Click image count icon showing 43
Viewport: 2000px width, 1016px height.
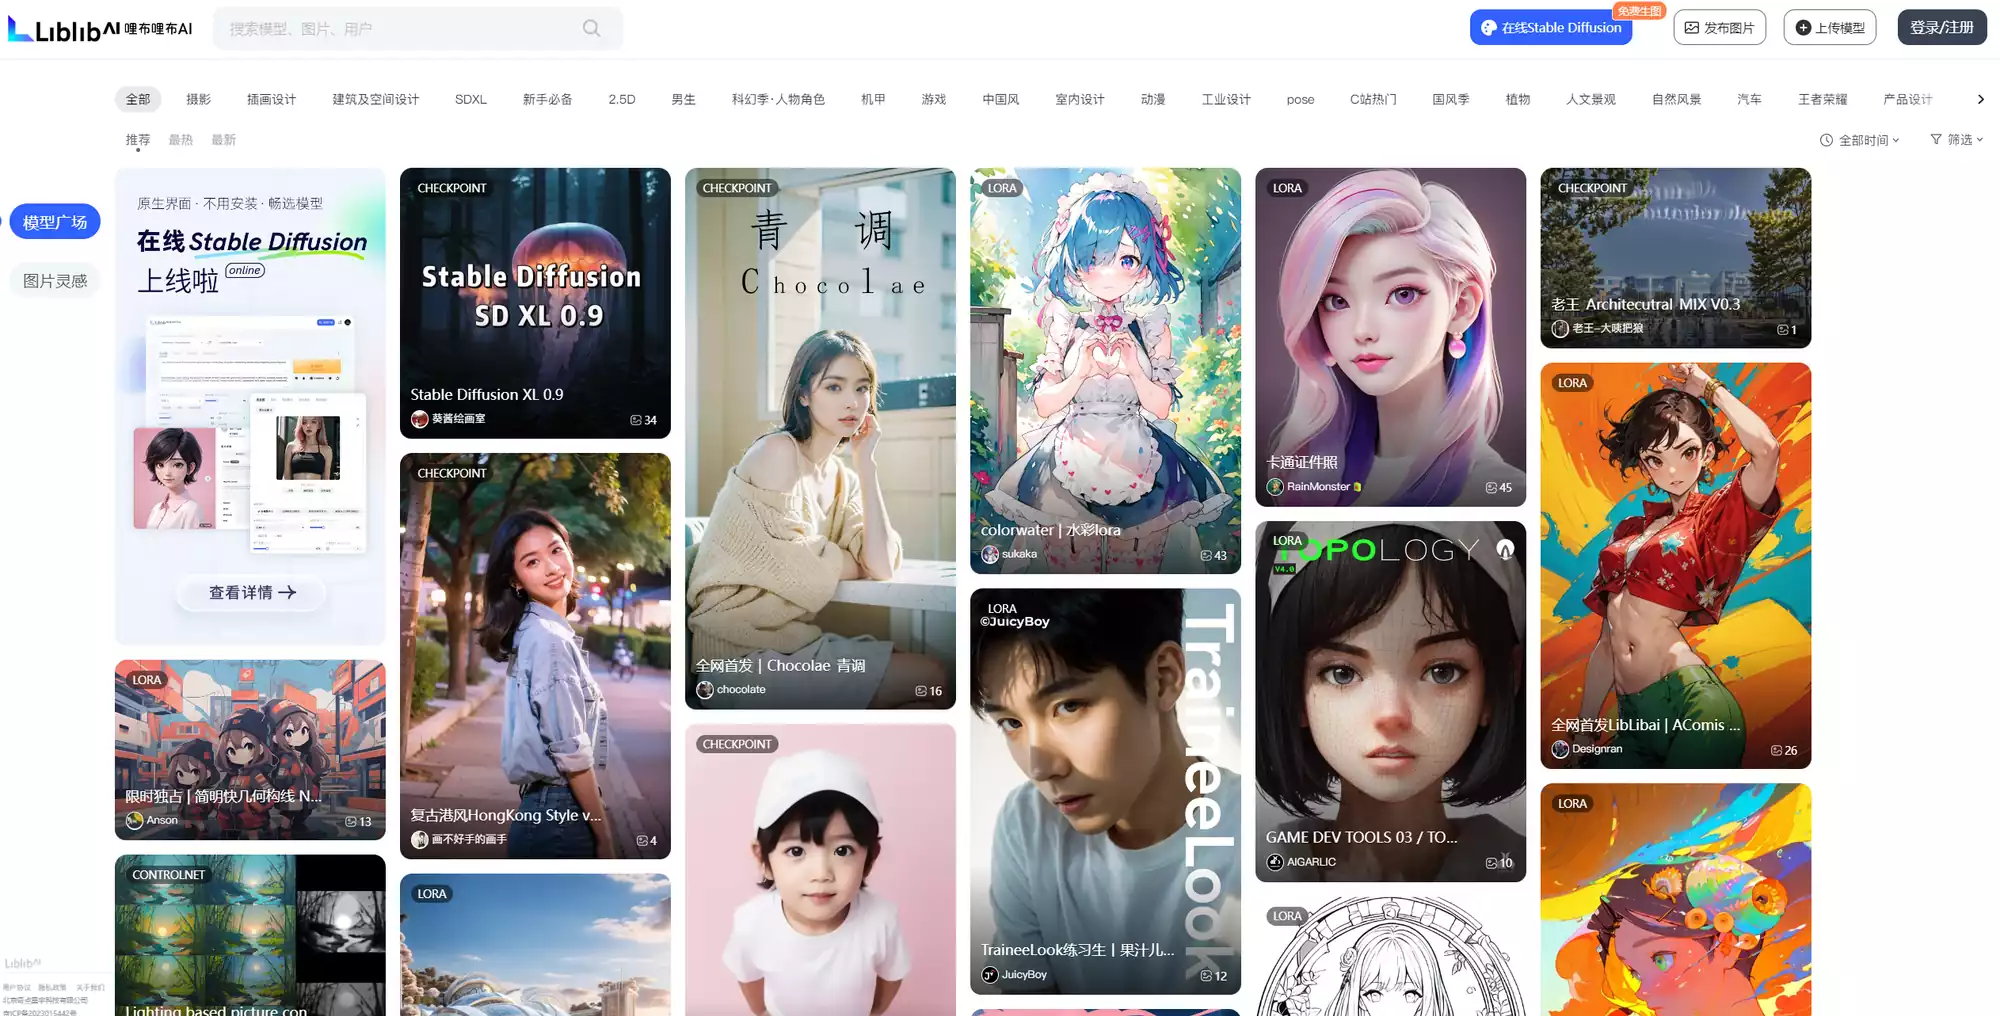(x=1206, y=556)
